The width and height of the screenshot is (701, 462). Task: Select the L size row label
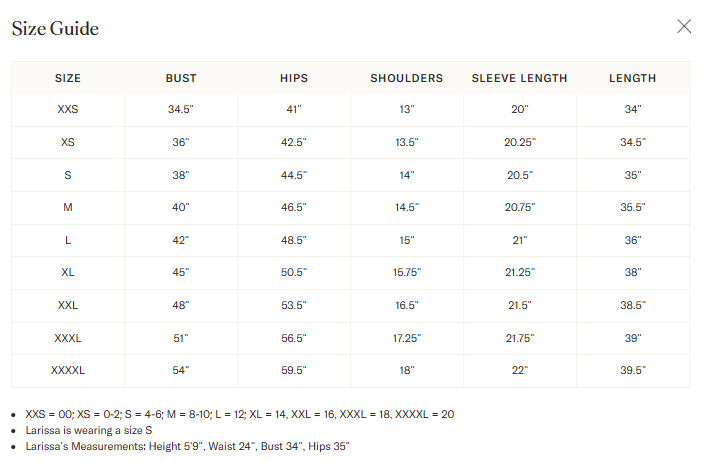[68, 240]
